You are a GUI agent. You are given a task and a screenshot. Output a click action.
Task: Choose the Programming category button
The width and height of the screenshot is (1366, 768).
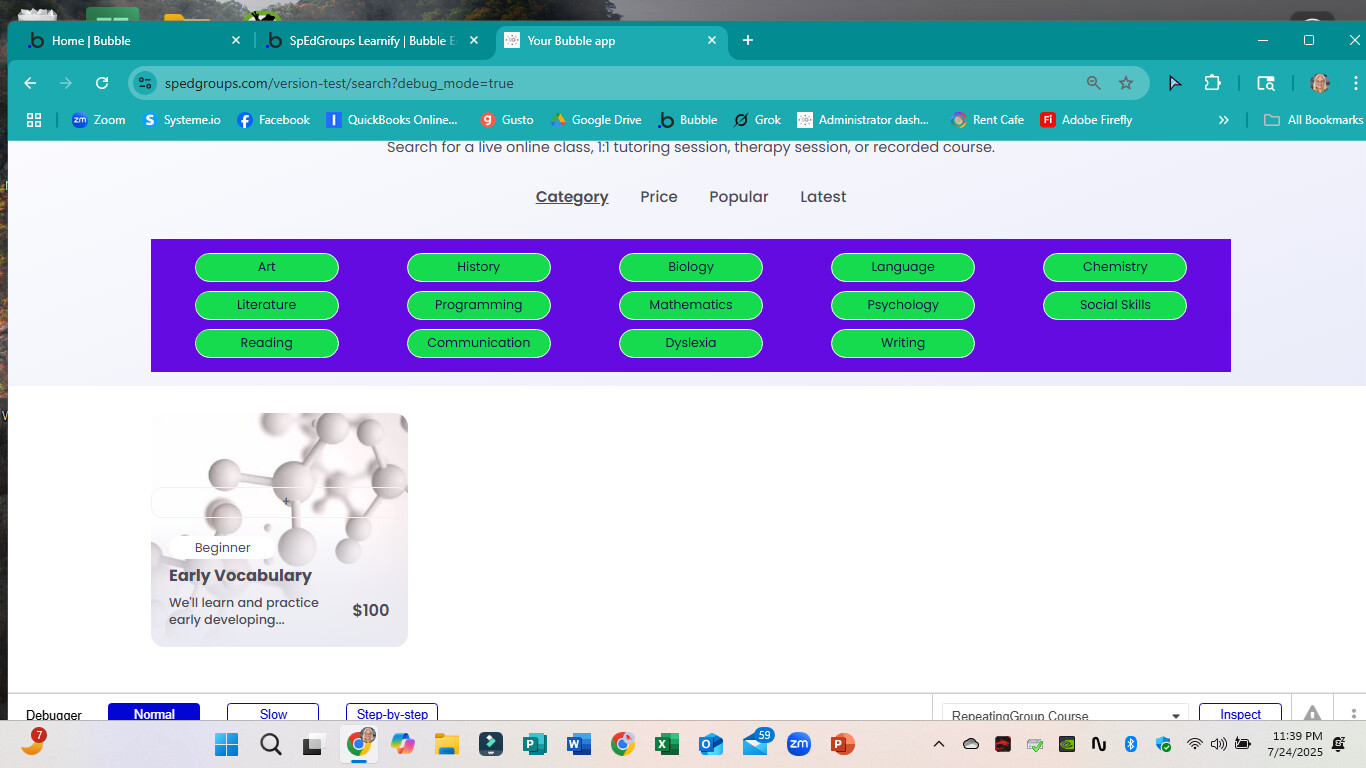tap(479, 305)
